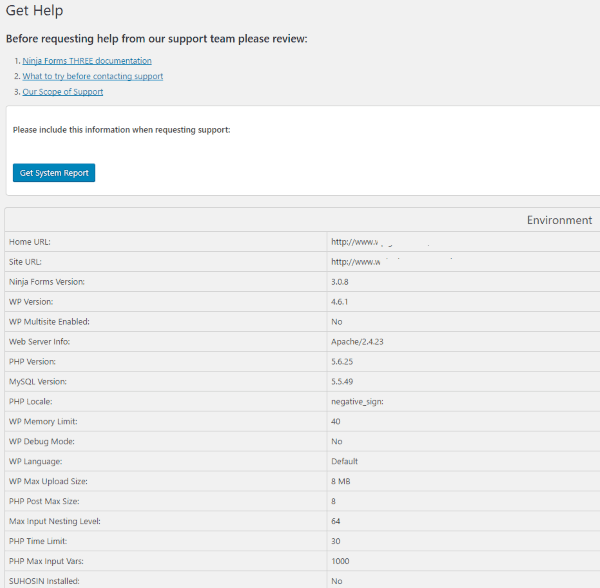This screenshot has height=588, width=600.
Task: Click the Environment table header
Action: pos(559,220)
